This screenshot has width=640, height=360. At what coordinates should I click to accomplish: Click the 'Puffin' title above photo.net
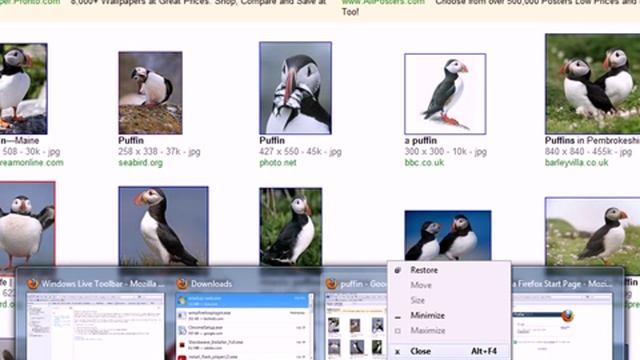272,140
